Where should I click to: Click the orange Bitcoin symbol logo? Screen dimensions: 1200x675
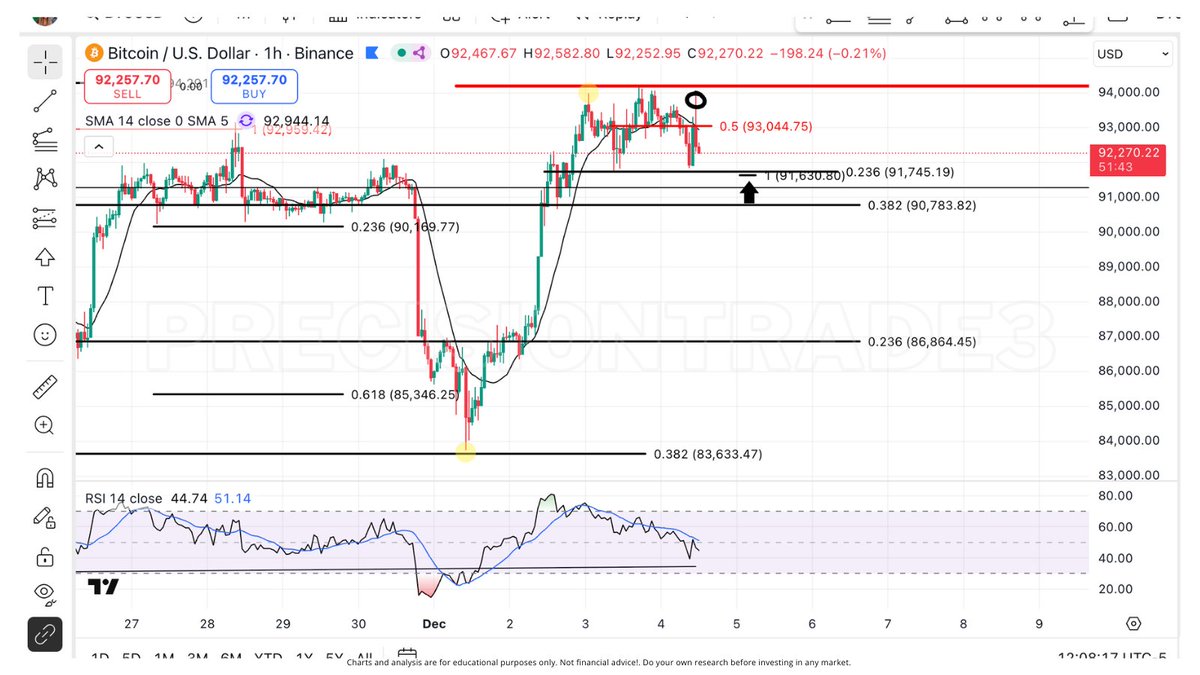(92, 53)
